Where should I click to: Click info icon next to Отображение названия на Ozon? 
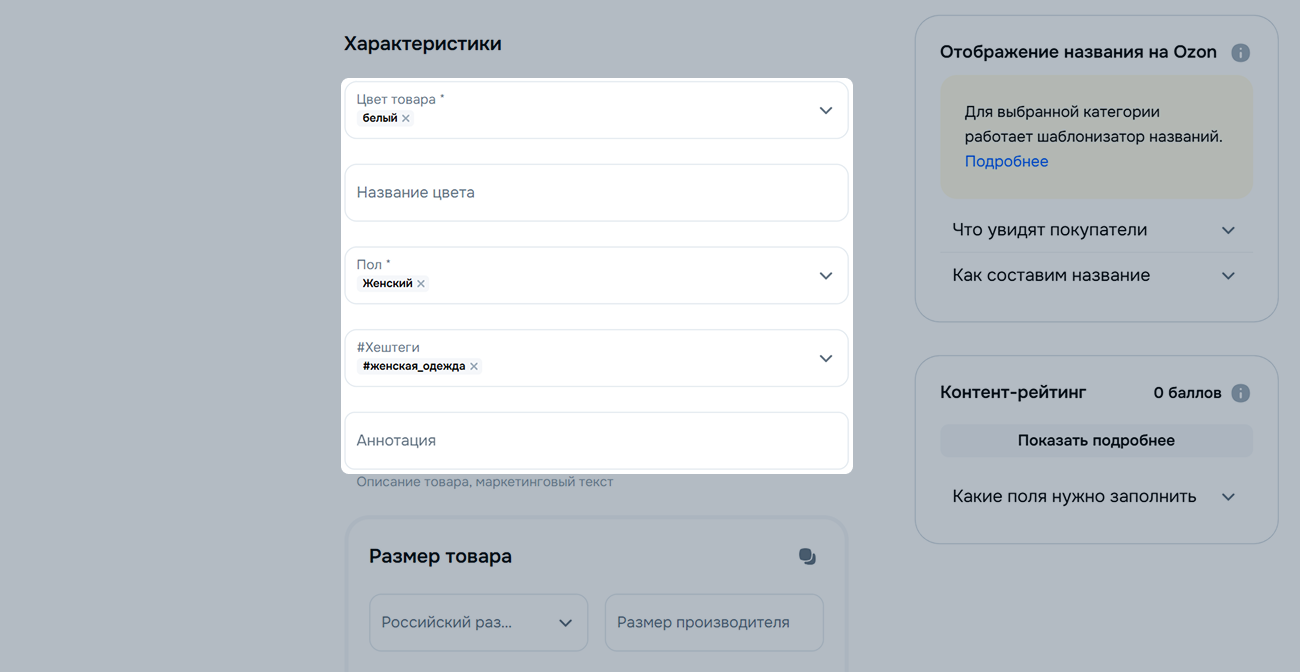[x=1240, y=53]
